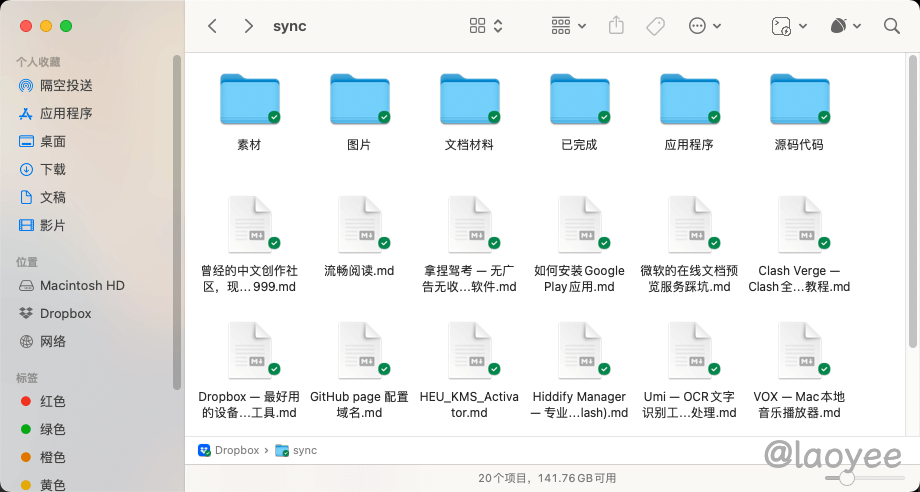Adjust the icon size slider

pyautogui.click(x=847, y=479)
